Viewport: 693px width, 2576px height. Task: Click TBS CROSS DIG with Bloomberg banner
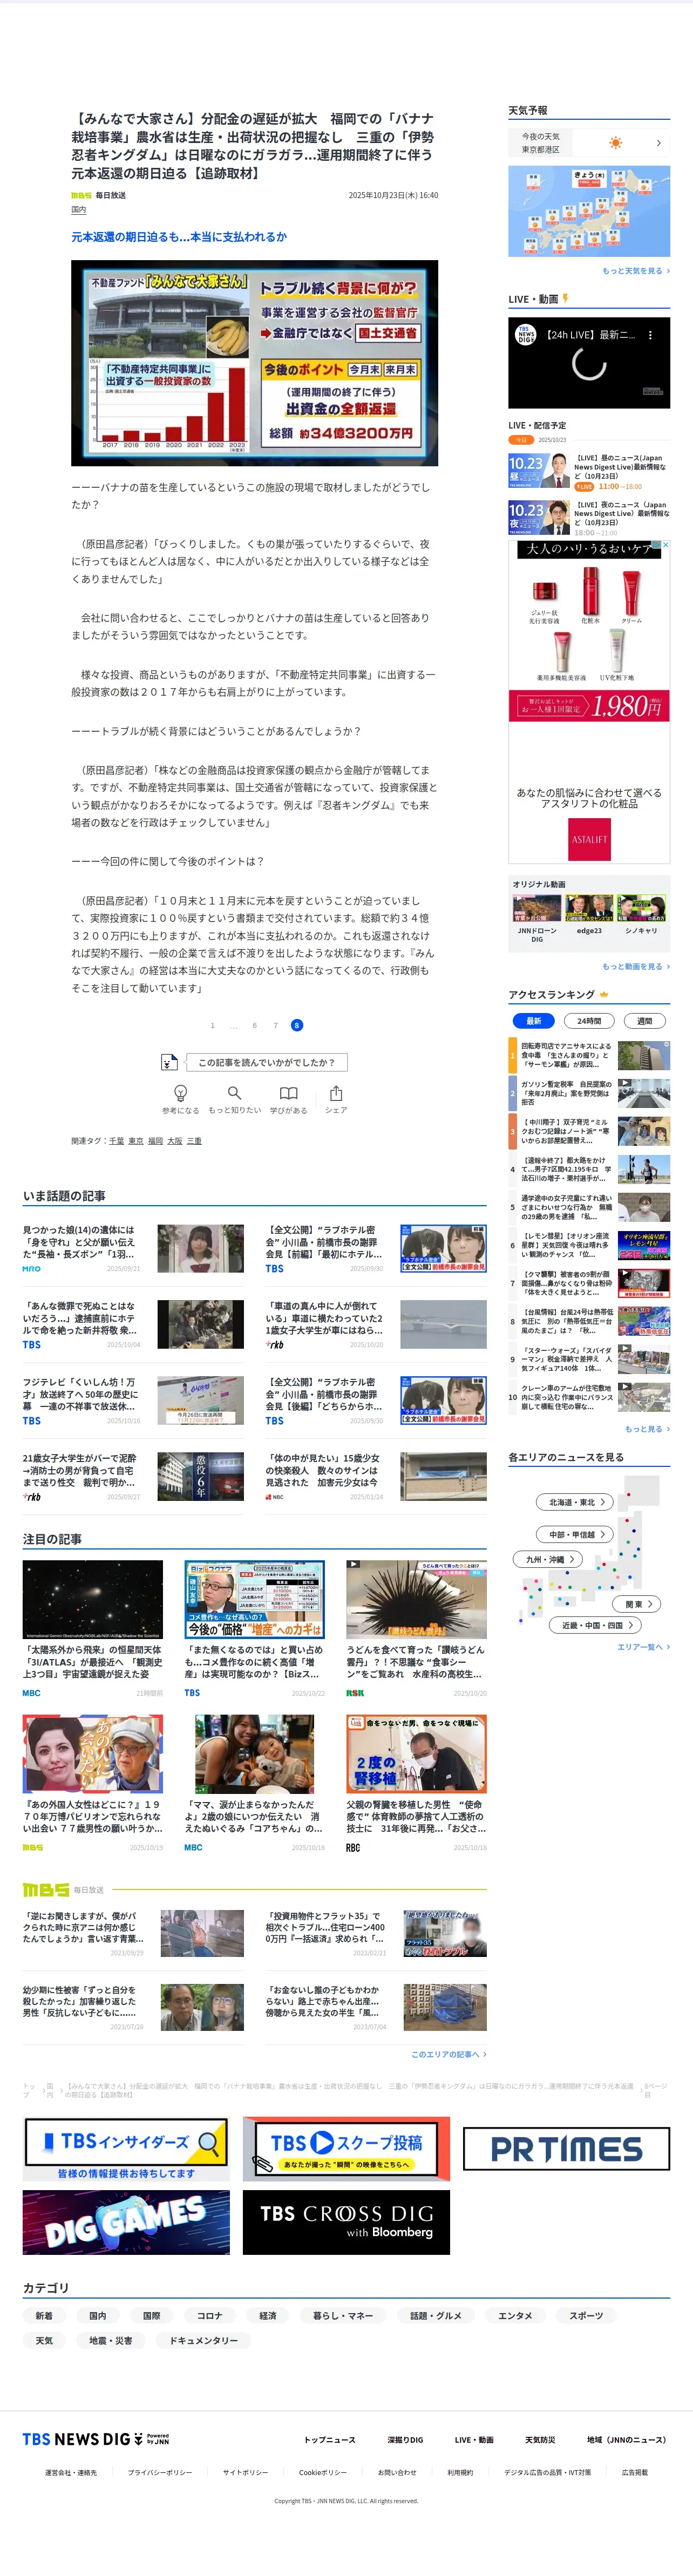click(x=346, y=2222)
